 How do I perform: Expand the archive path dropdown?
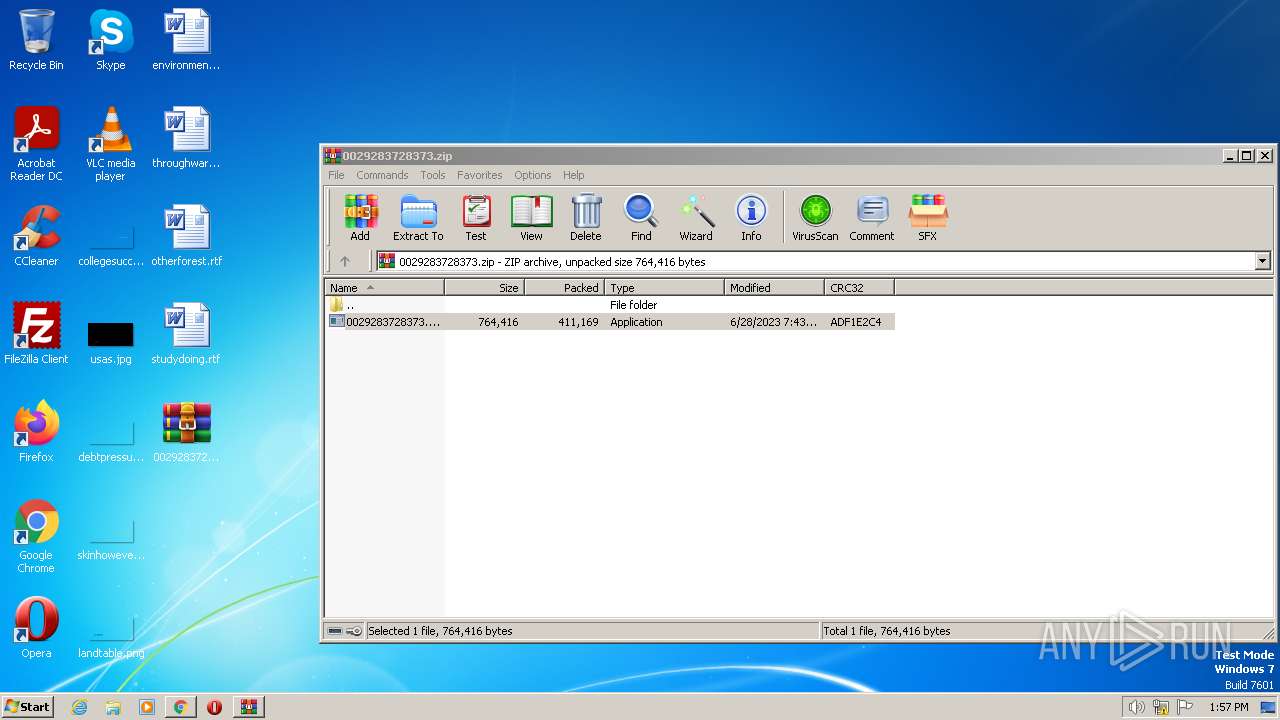click(x=1262, y=261)
